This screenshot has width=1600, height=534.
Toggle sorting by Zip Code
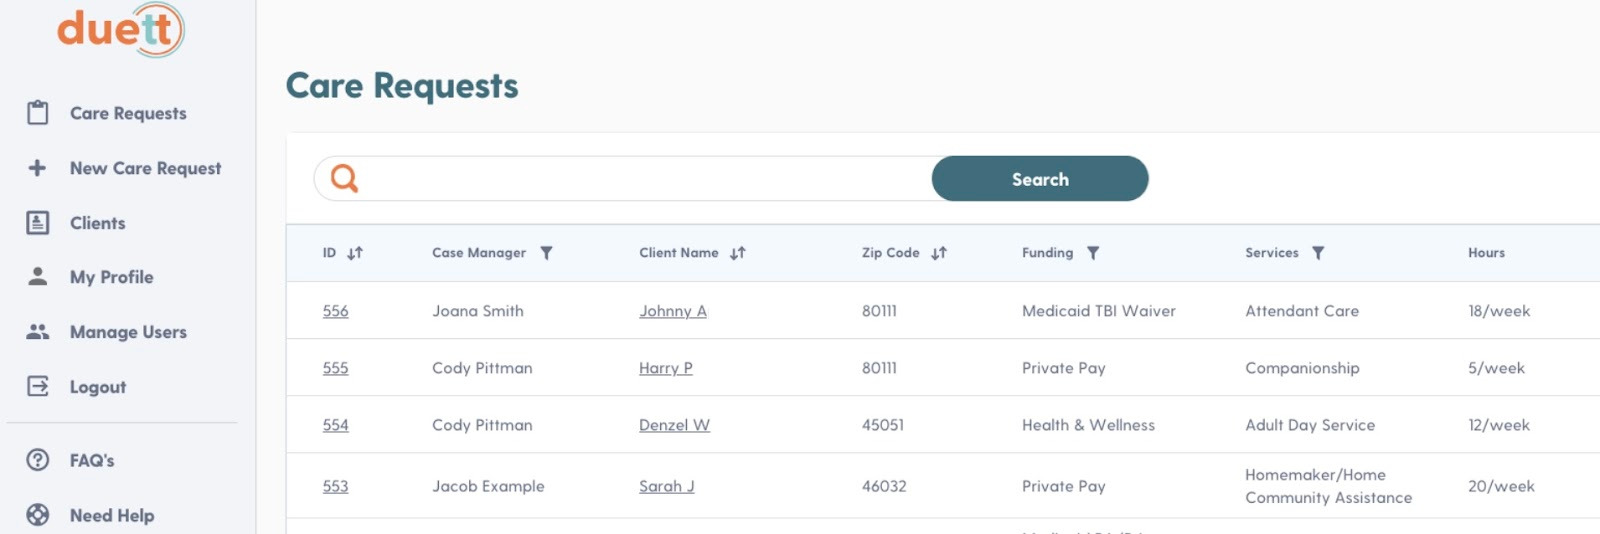(x=939, y=254)
